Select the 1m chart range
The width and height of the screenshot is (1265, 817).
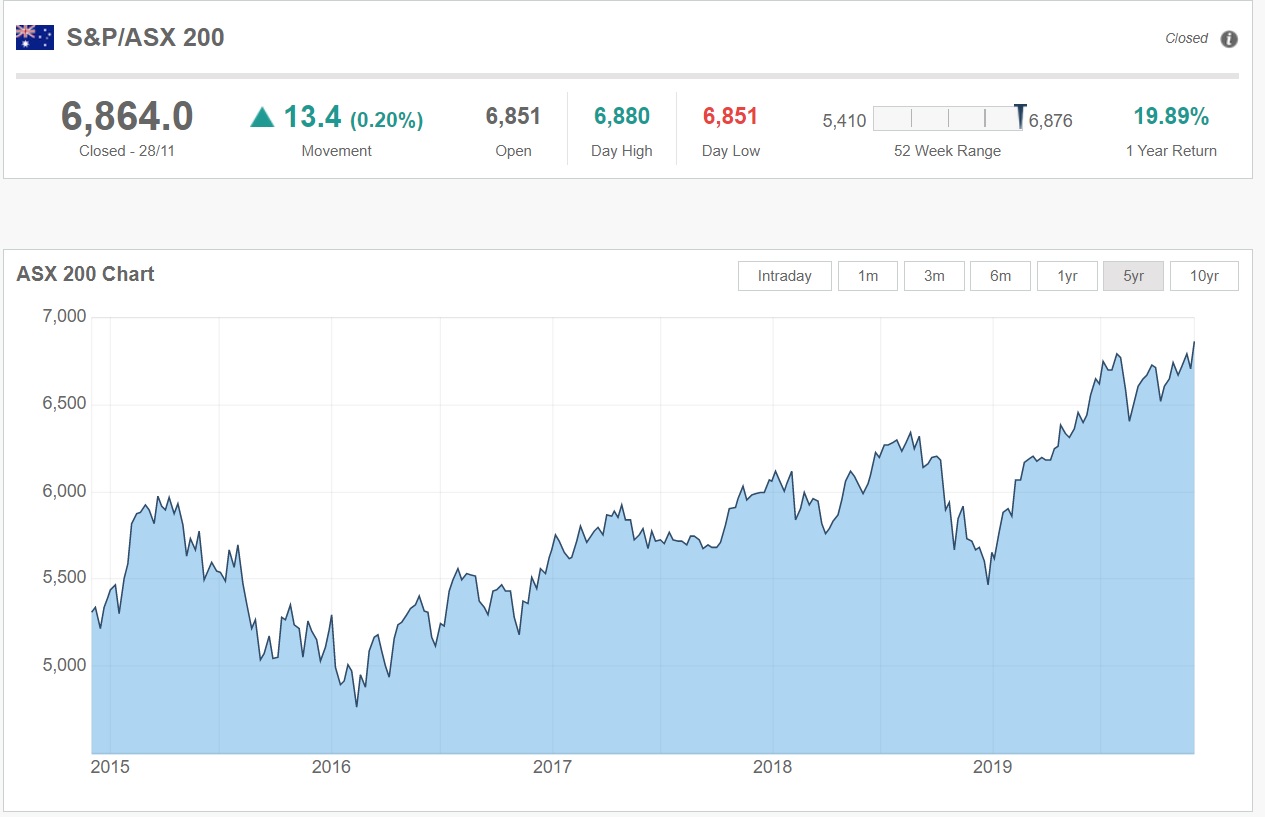[x=867, y=276]
